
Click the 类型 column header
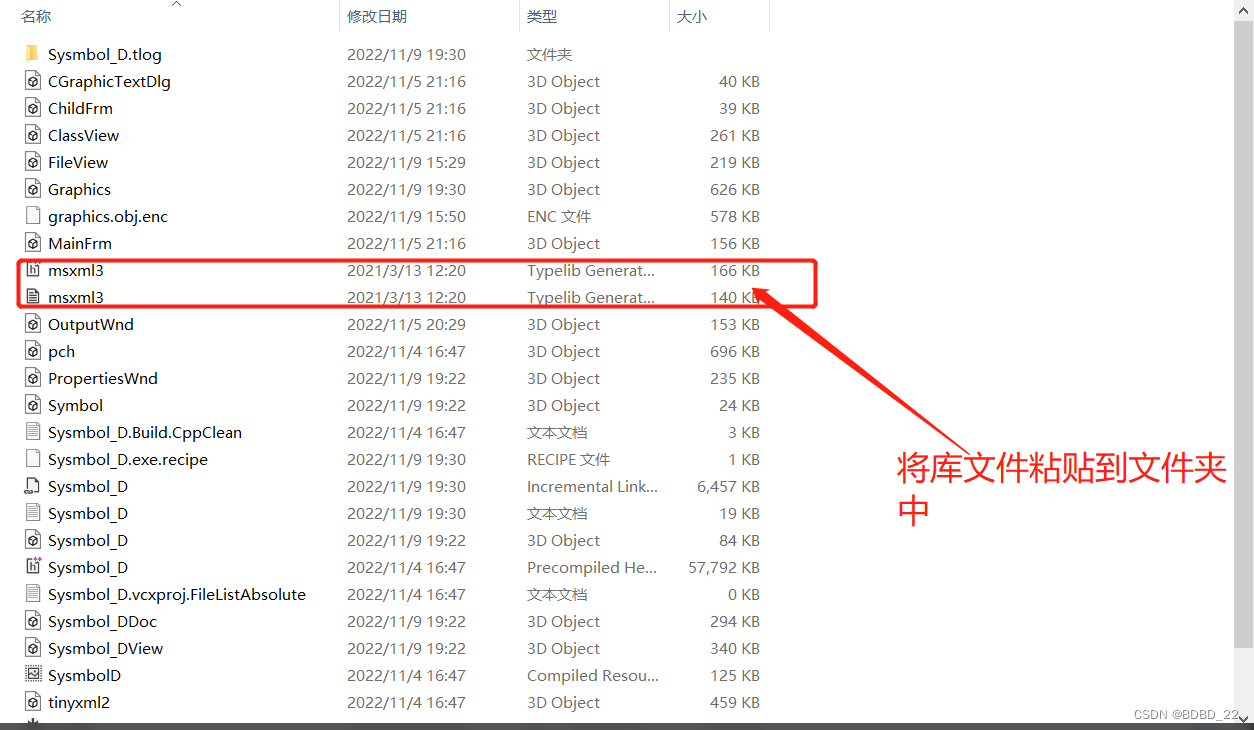(545, 17)
